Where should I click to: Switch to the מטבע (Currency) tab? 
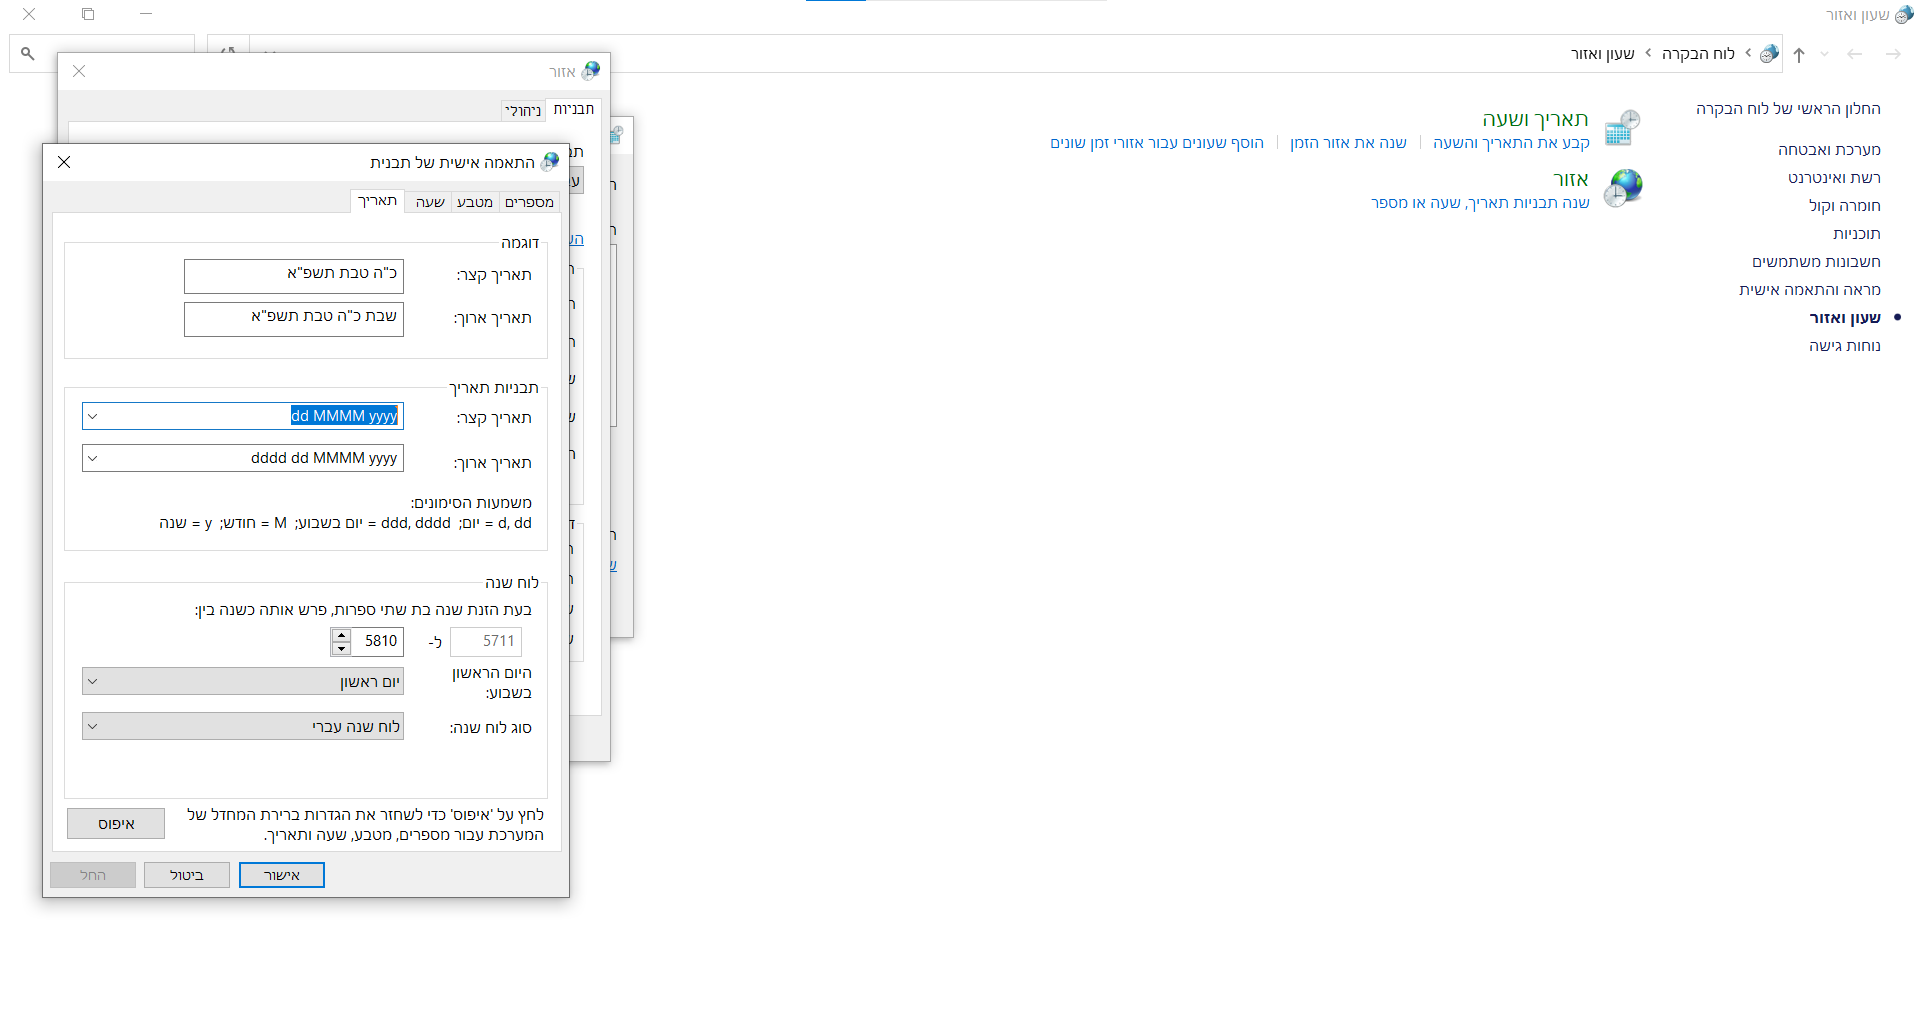(x=475, y=202)
